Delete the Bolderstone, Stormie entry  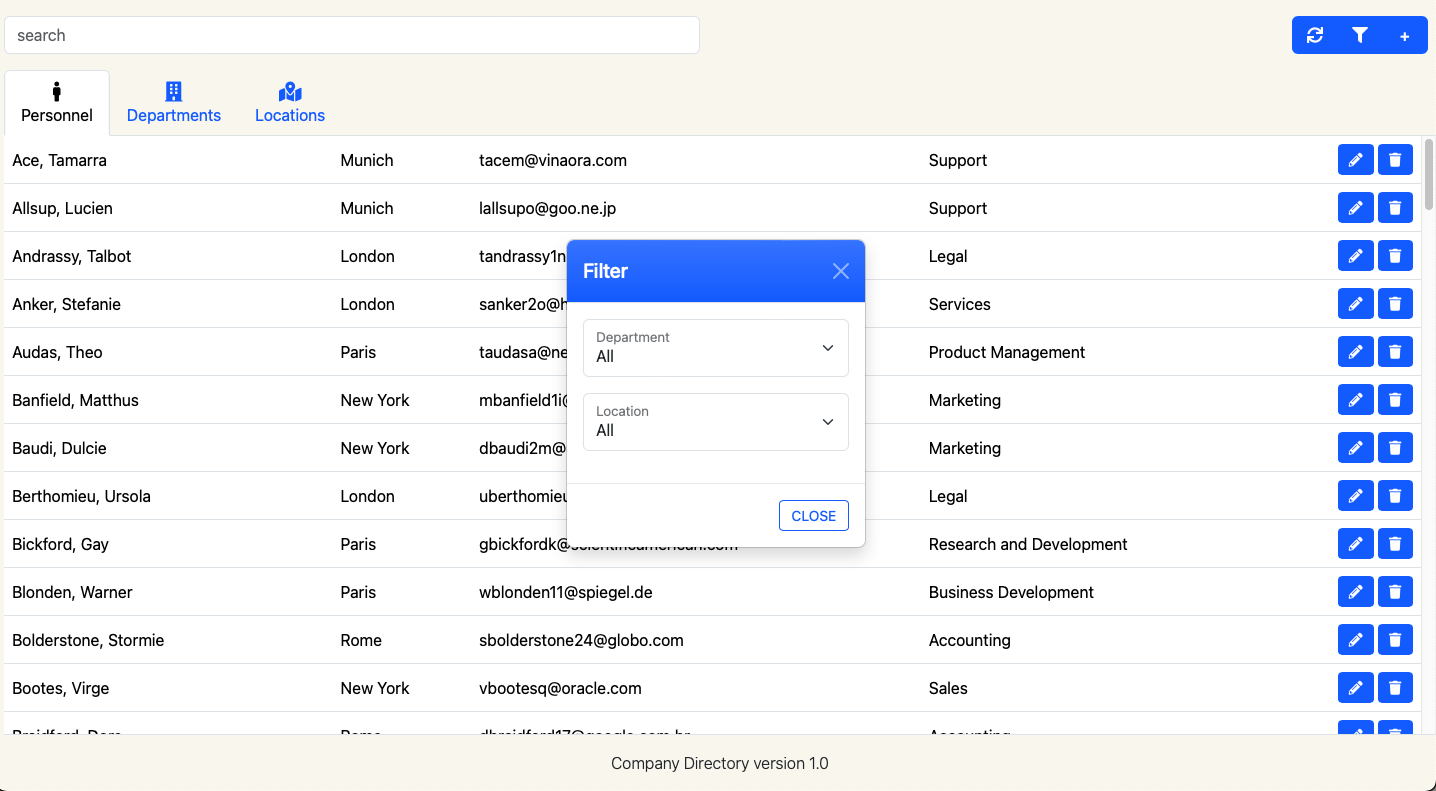pos(1395,640)
